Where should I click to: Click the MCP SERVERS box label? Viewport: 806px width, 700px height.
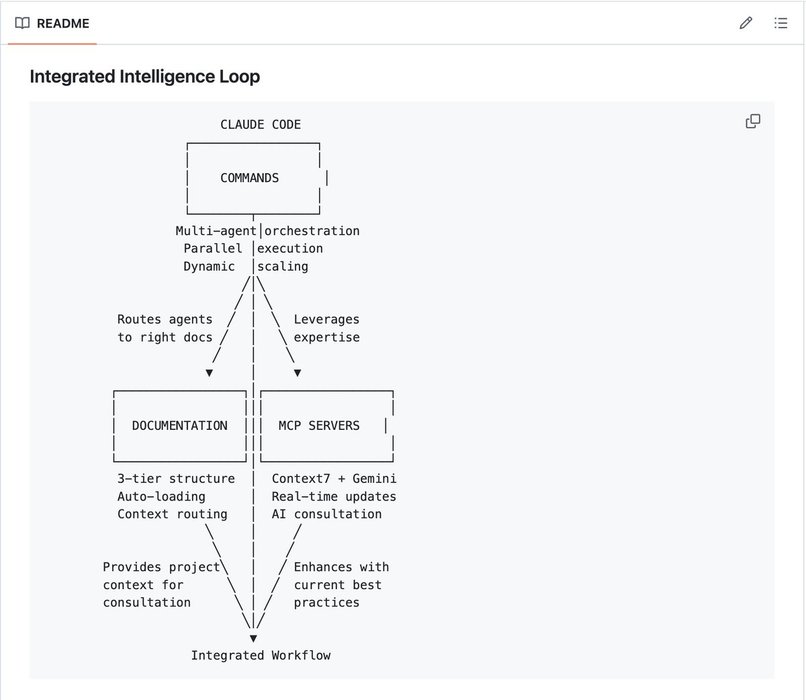pos(319,425)
